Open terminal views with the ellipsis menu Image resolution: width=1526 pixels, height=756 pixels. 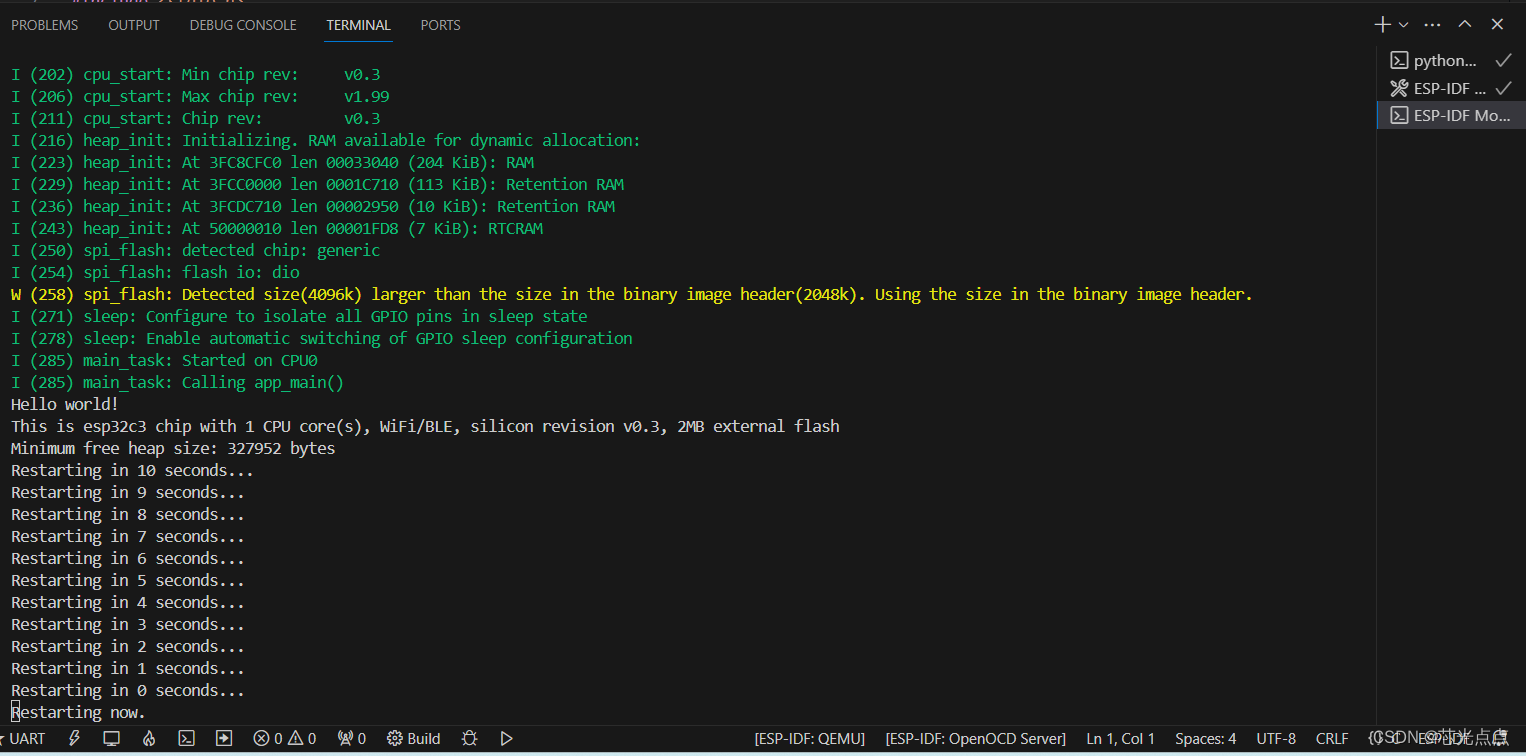(x=1433, y=23)
